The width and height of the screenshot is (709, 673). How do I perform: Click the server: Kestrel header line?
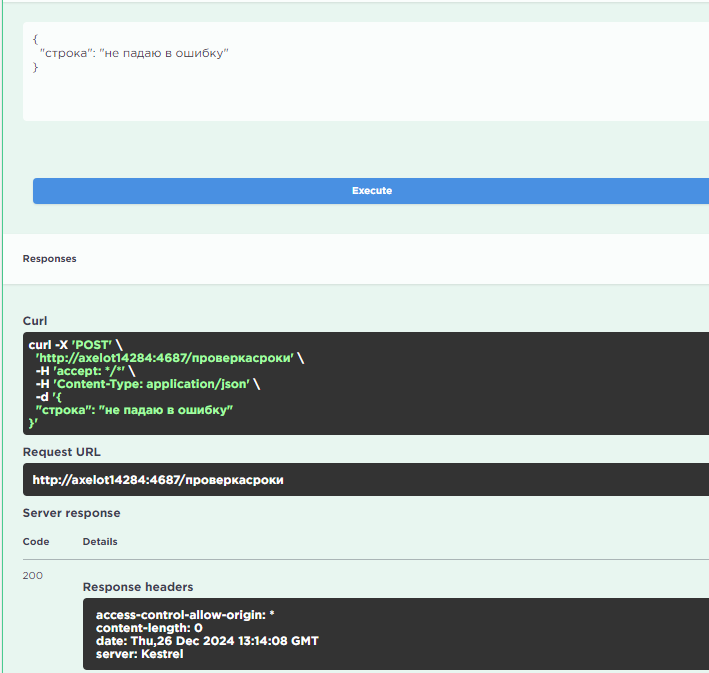coord(139,654)
